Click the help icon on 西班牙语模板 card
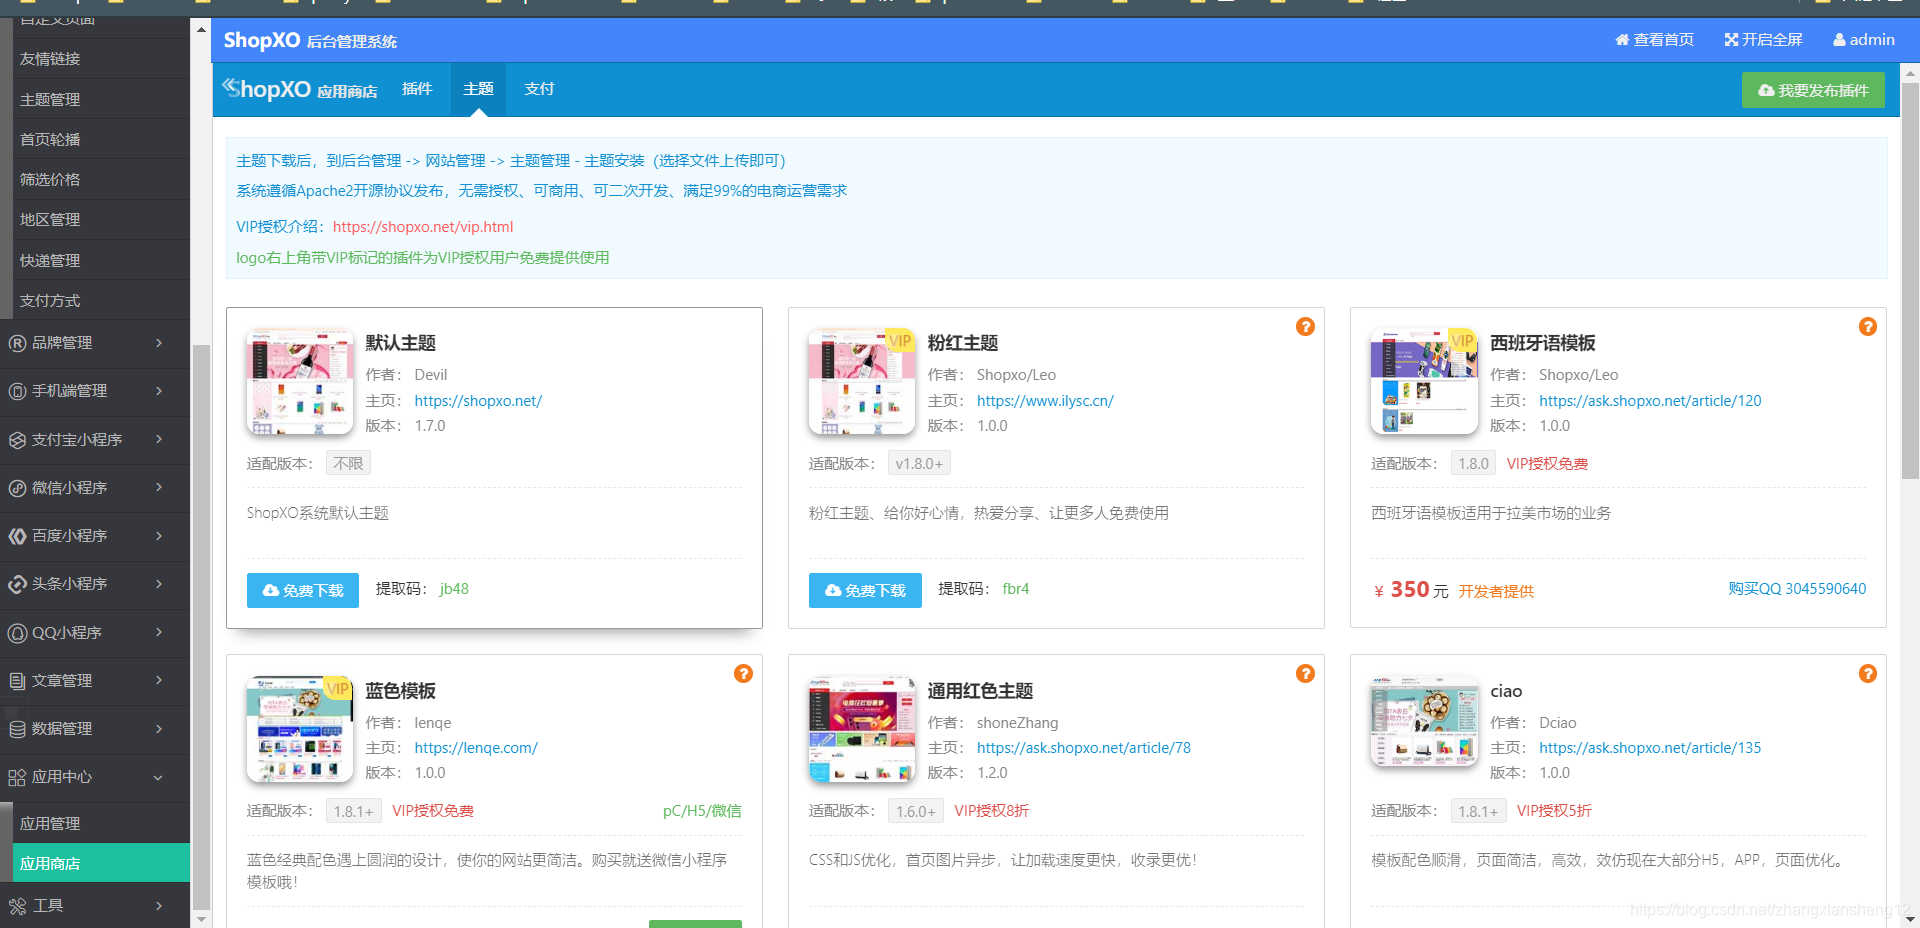Screen dimensions: 1920x928 [1867, 327]
